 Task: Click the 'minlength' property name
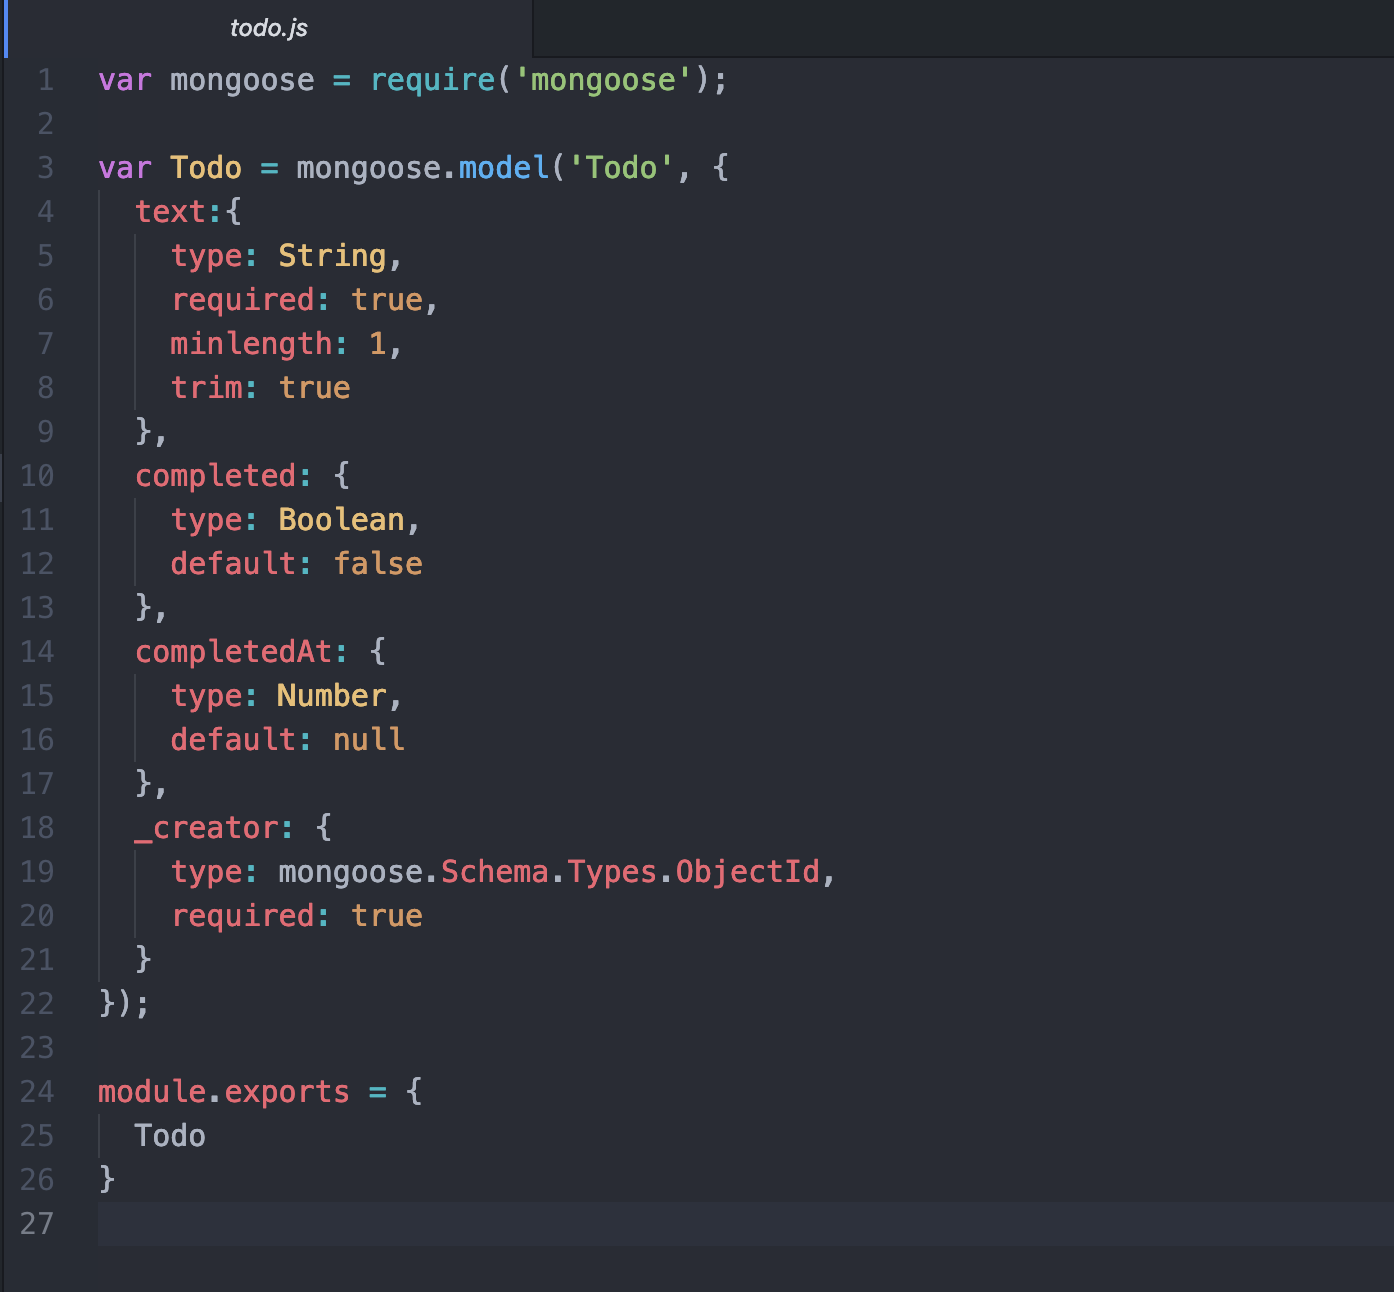[x=249, y=343]
